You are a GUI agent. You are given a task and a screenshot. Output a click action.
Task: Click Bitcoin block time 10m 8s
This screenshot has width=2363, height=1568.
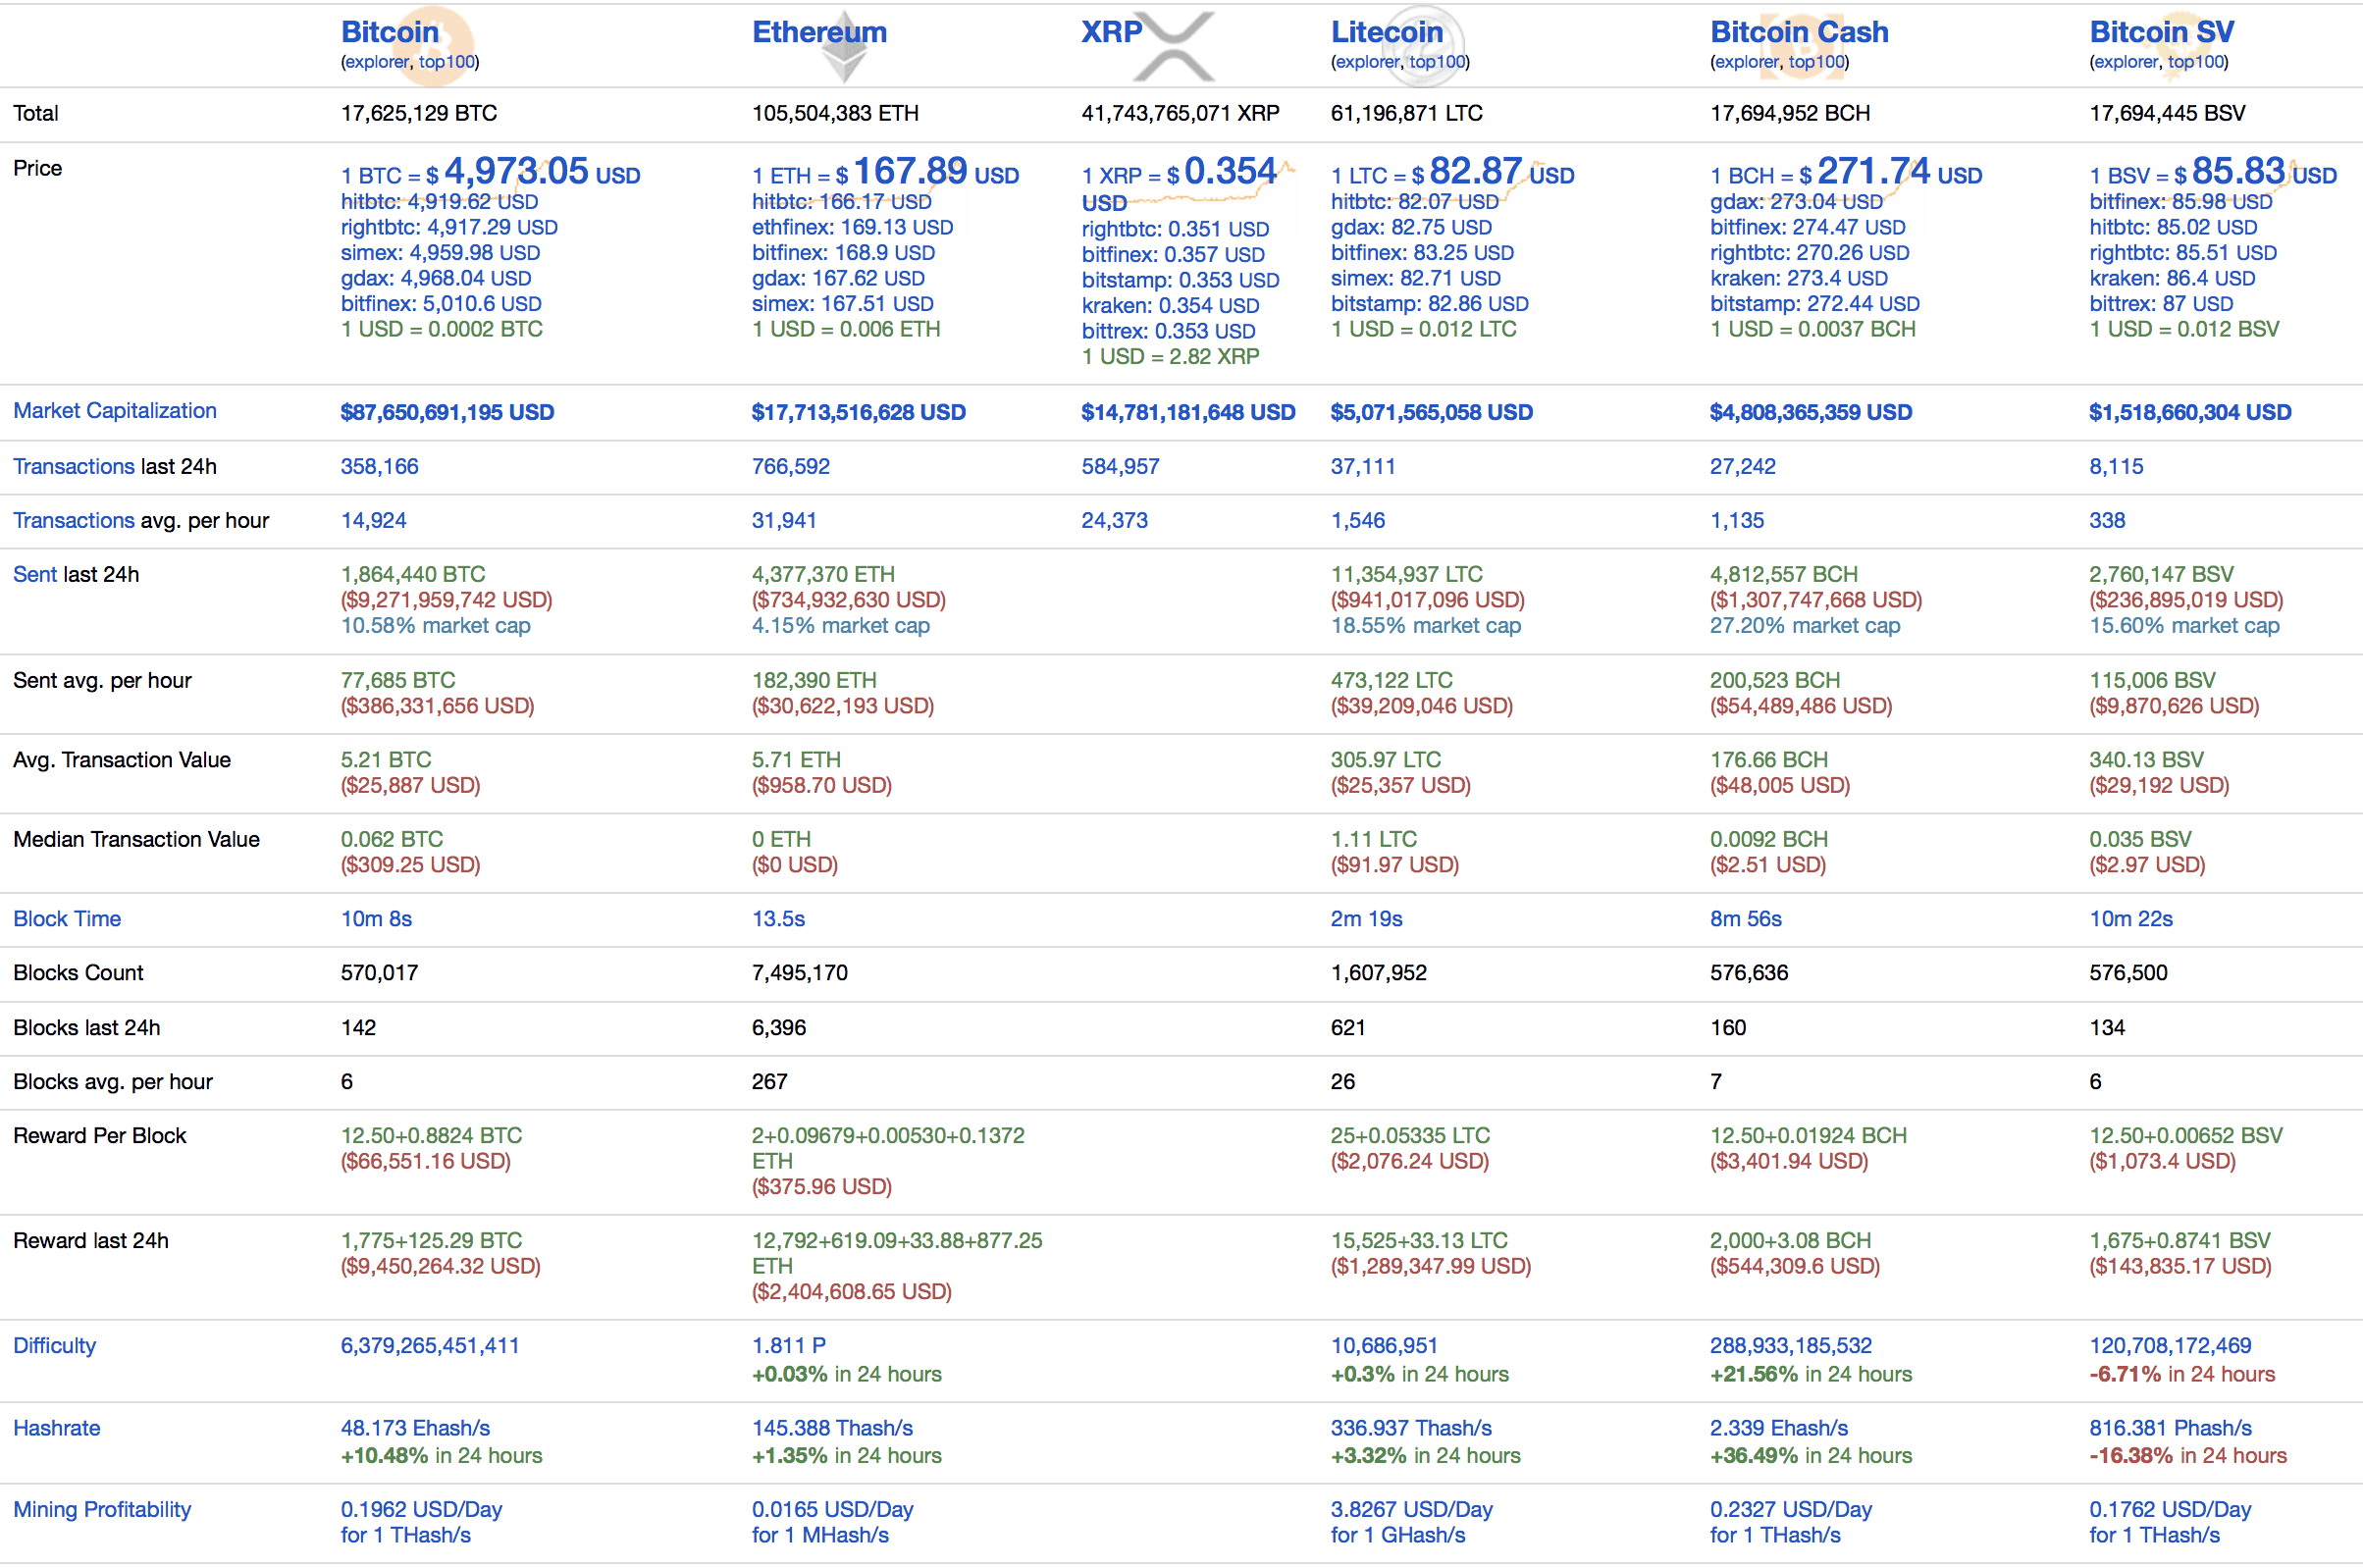376,919
